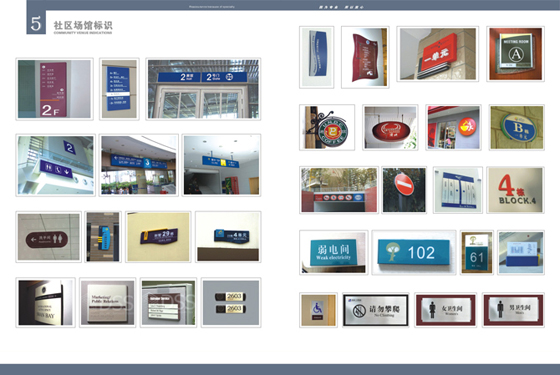
Task: Select the teal 弱电间 sign photo
Action: pos(334,252)
